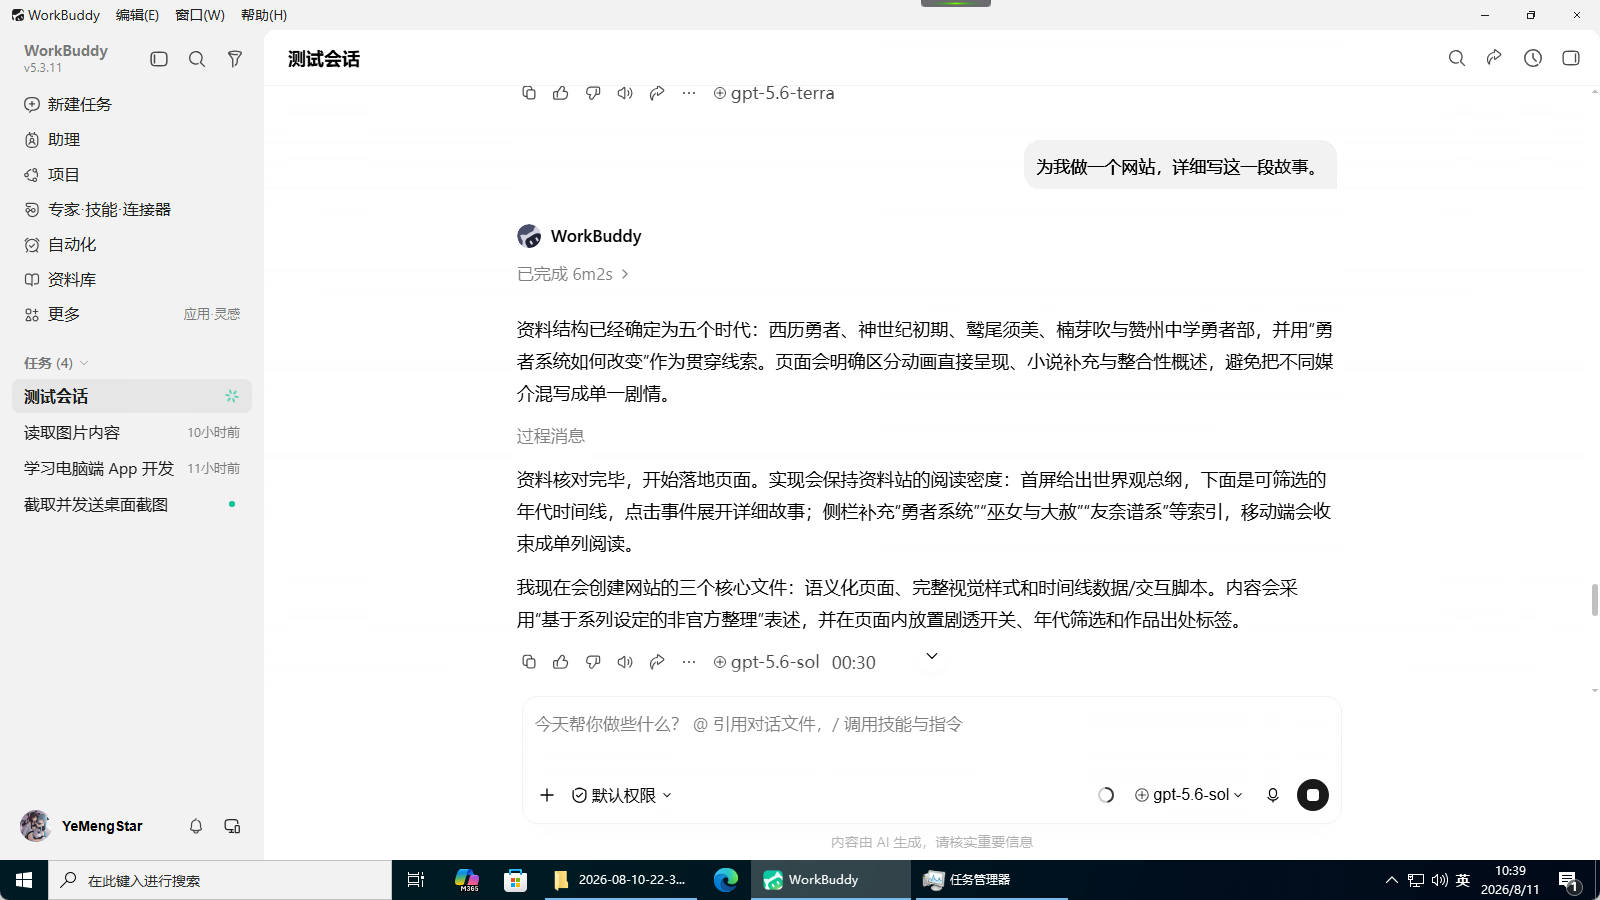Open history clock icon in header

click(1533, 58)
